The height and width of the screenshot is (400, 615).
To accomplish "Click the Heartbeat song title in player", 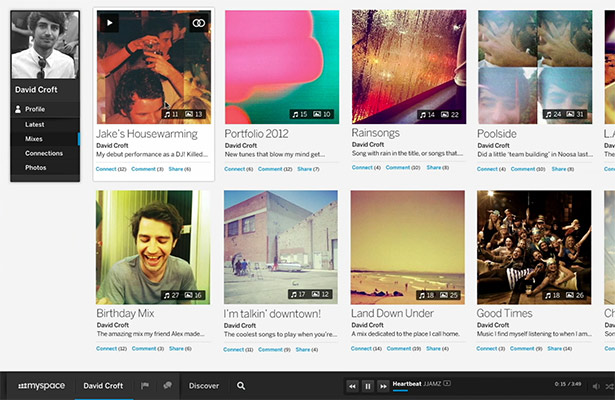I will [407, 384].
